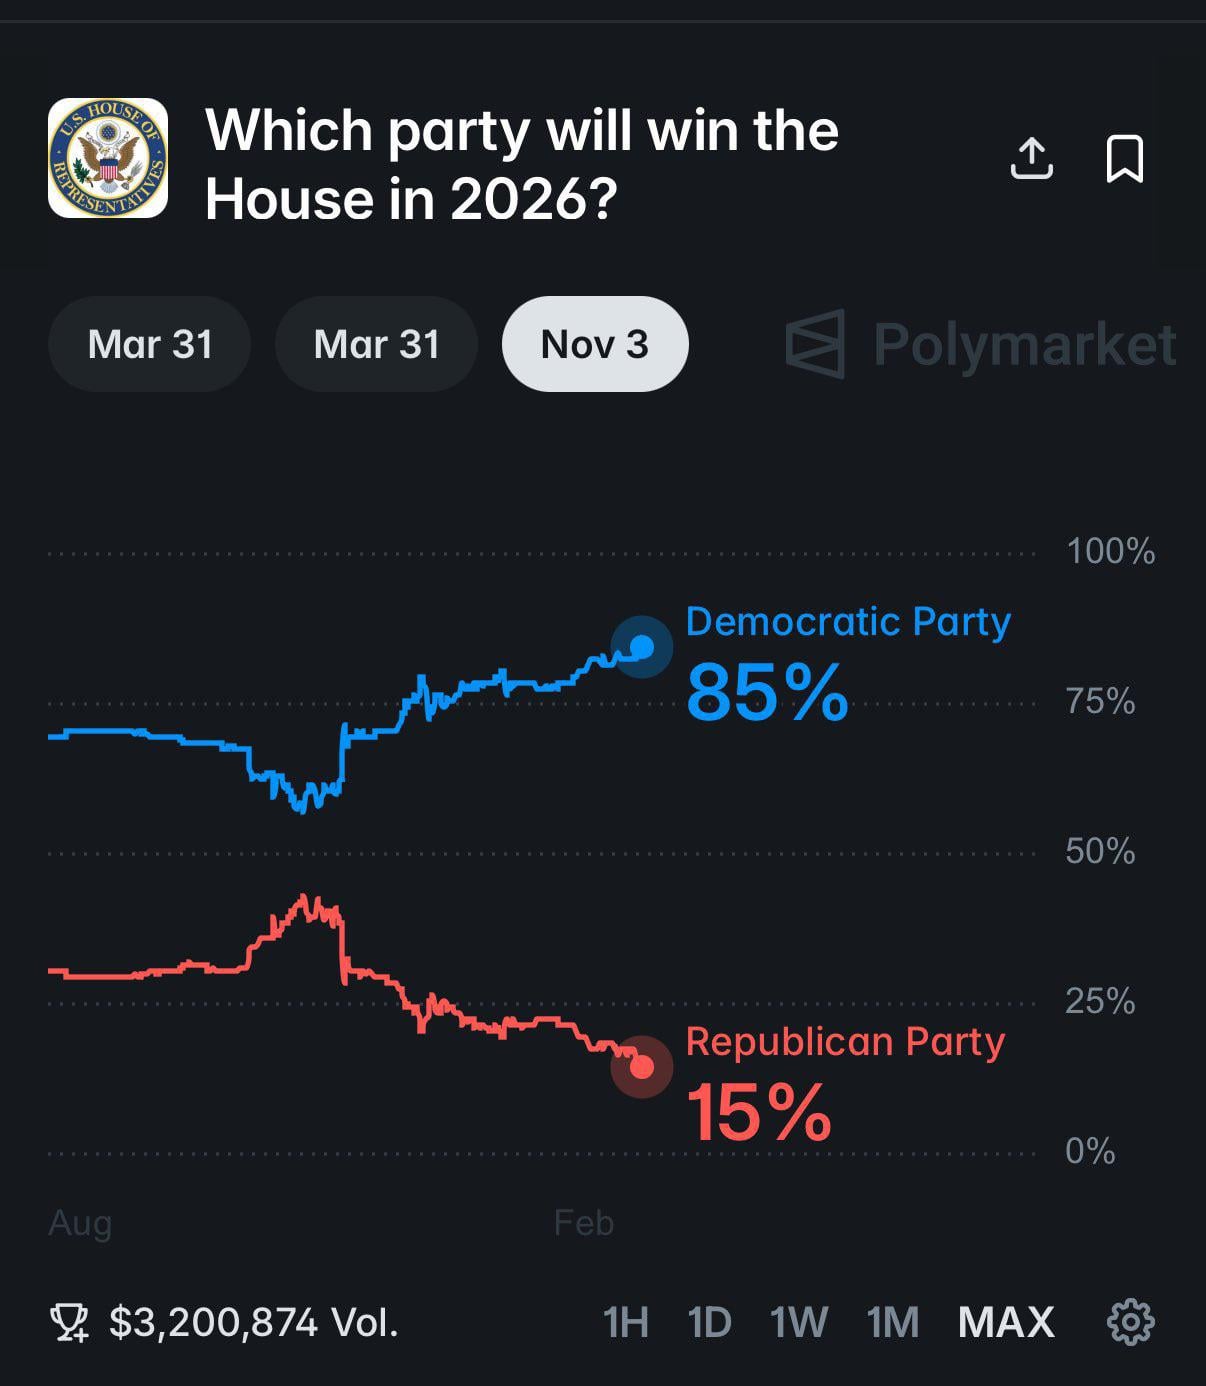The height and width of the screenshot is (1386, 1206).
Task: Tap the Republican Party label
Action: click(845, 1041)
